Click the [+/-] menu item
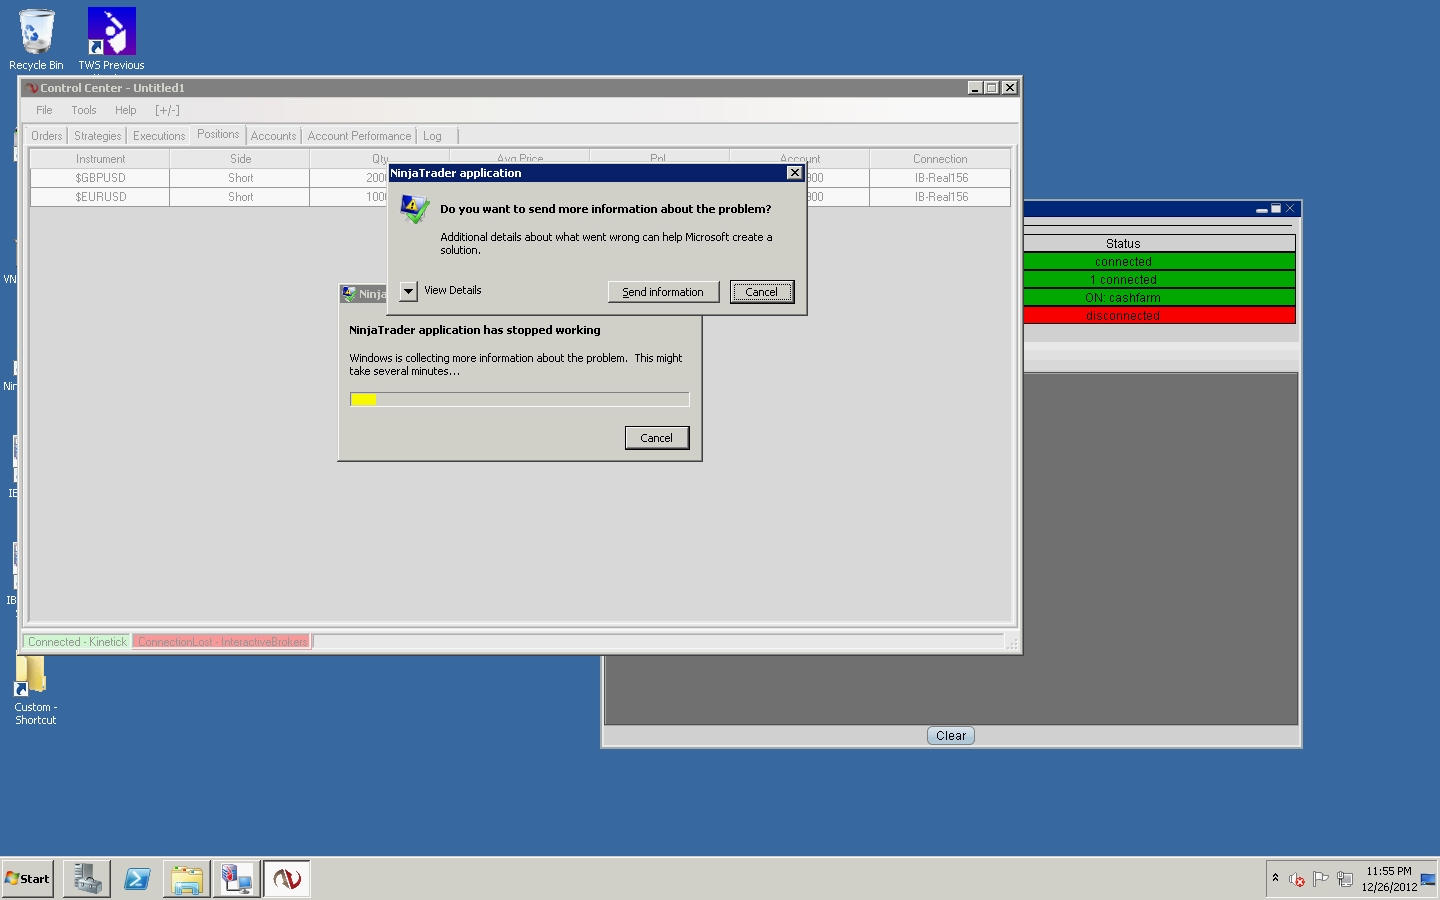 coord(167,110)
